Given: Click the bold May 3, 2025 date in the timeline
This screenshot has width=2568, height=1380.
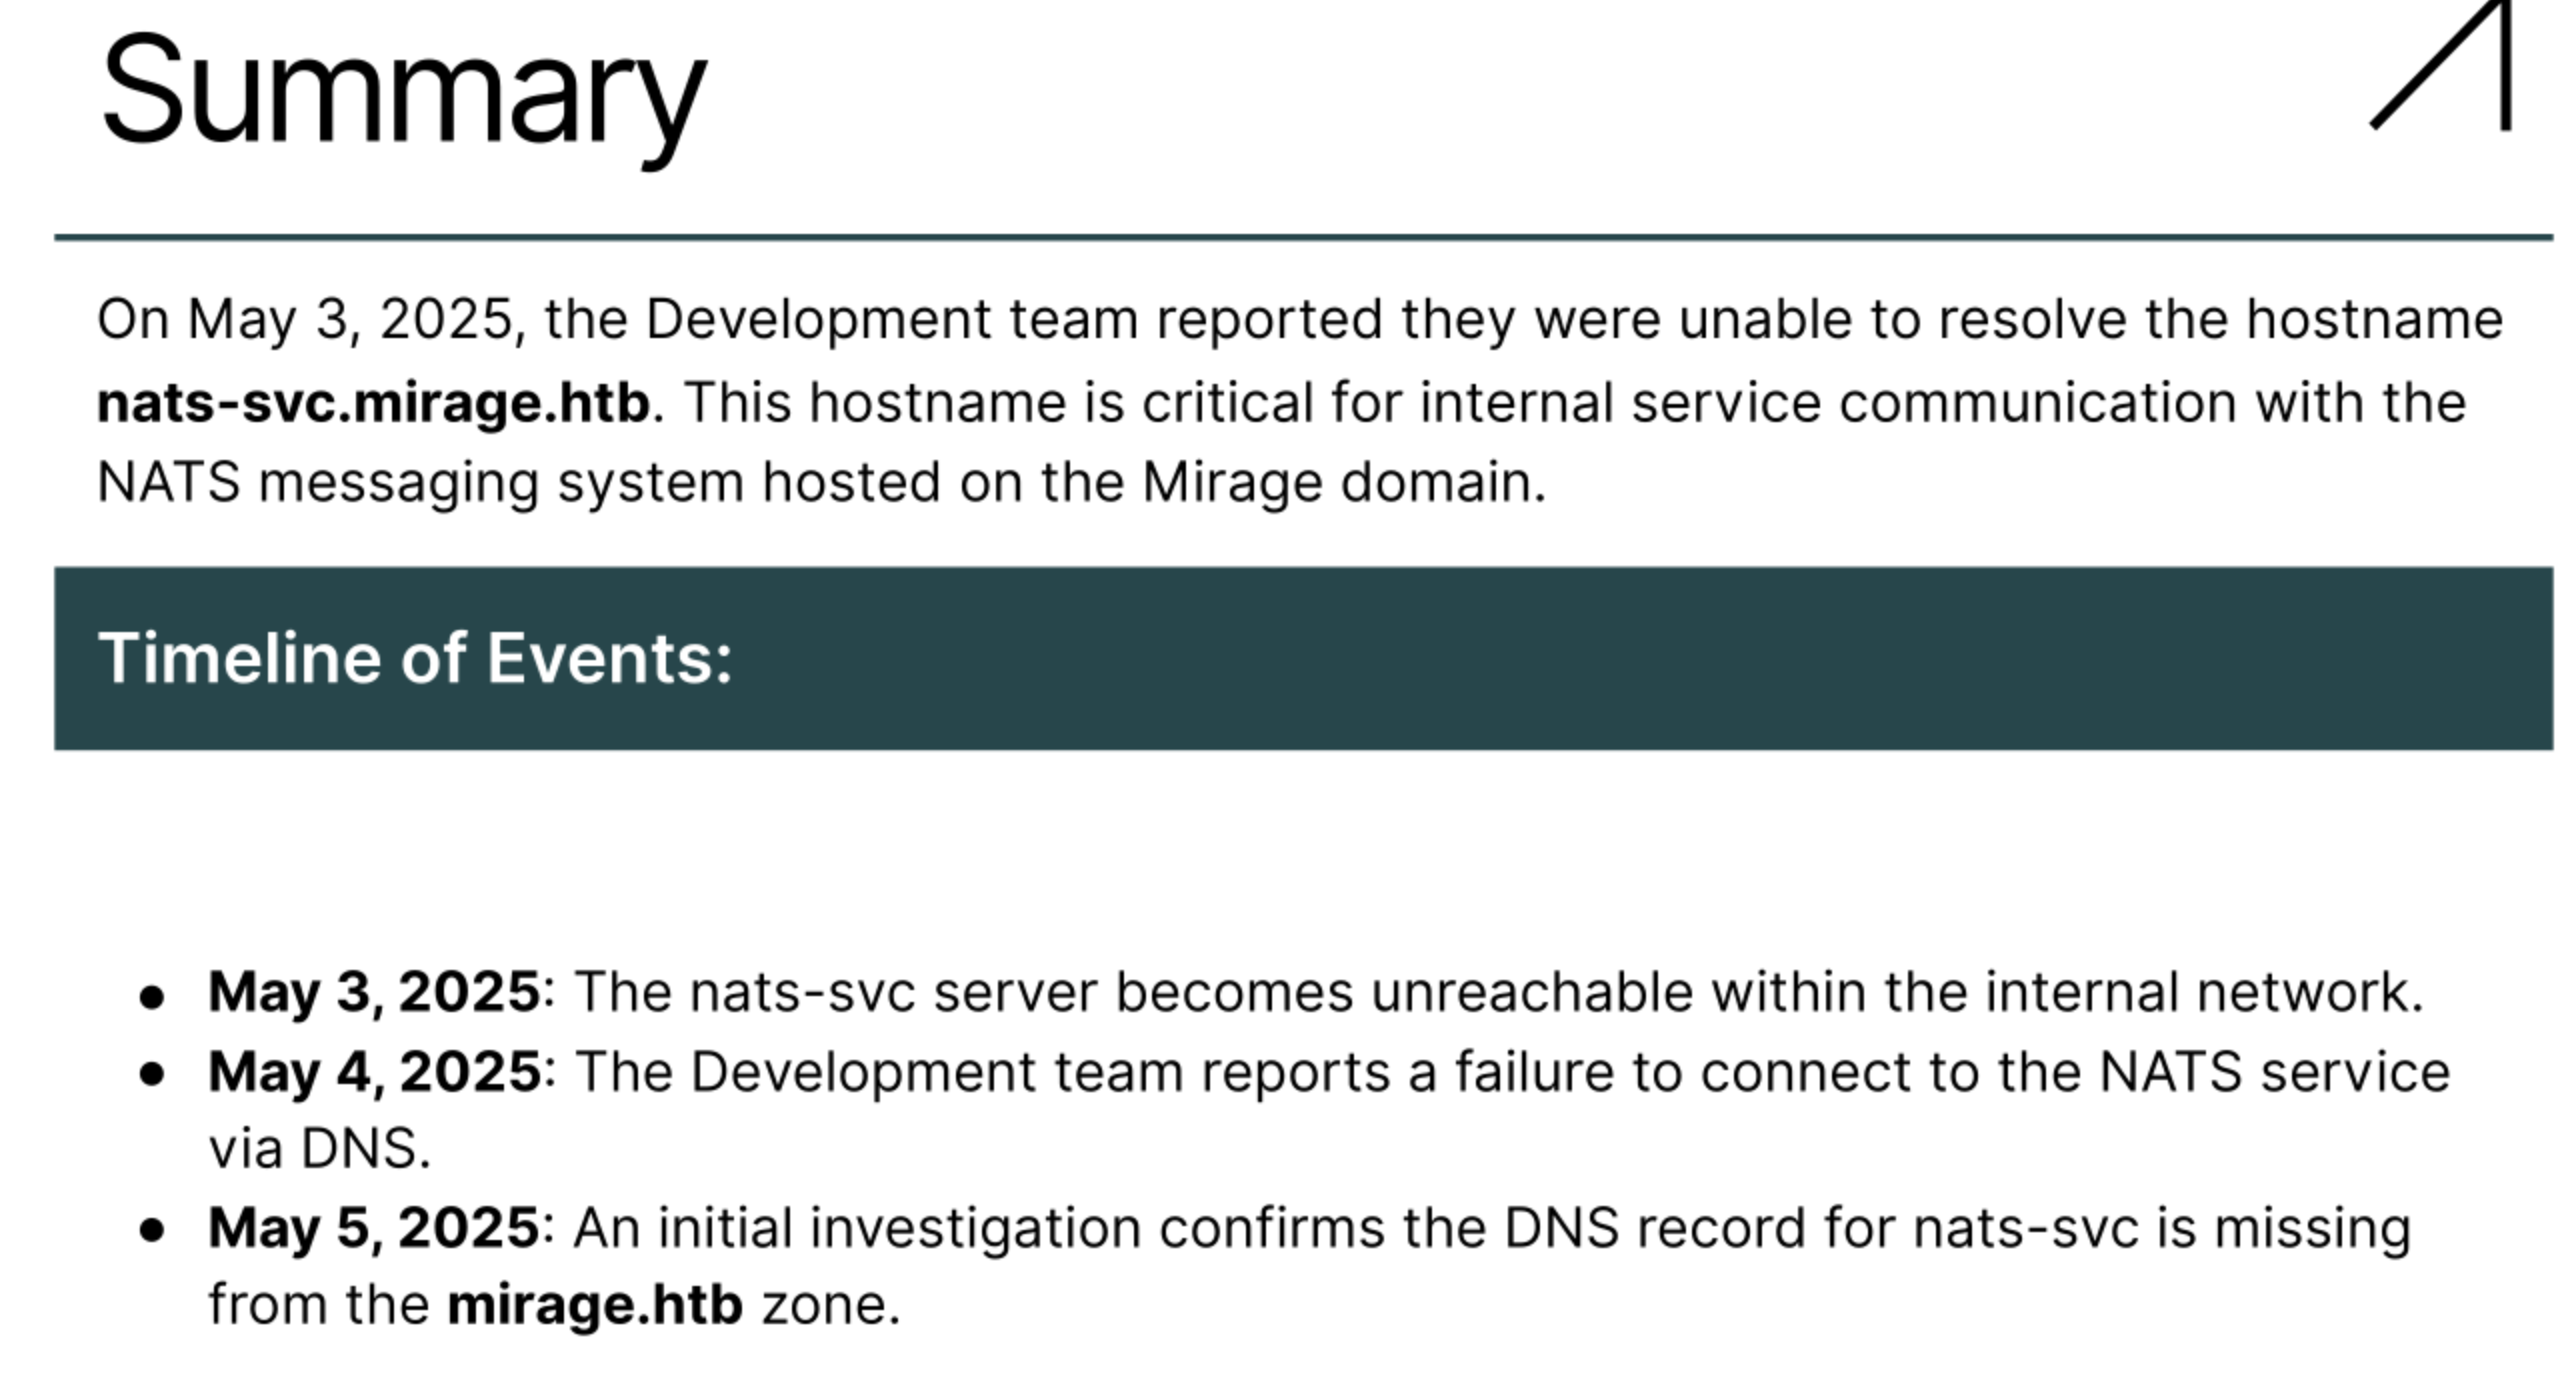Looking at the screenshot, I should click(374, 992).
